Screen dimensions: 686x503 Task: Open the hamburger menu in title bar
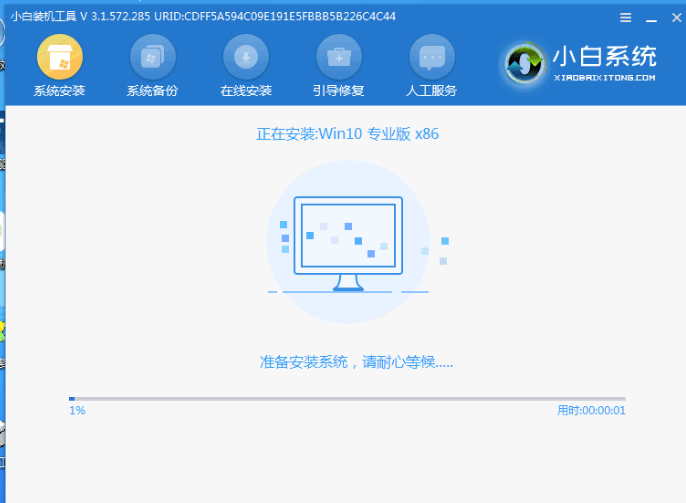(x=626, y=18)
